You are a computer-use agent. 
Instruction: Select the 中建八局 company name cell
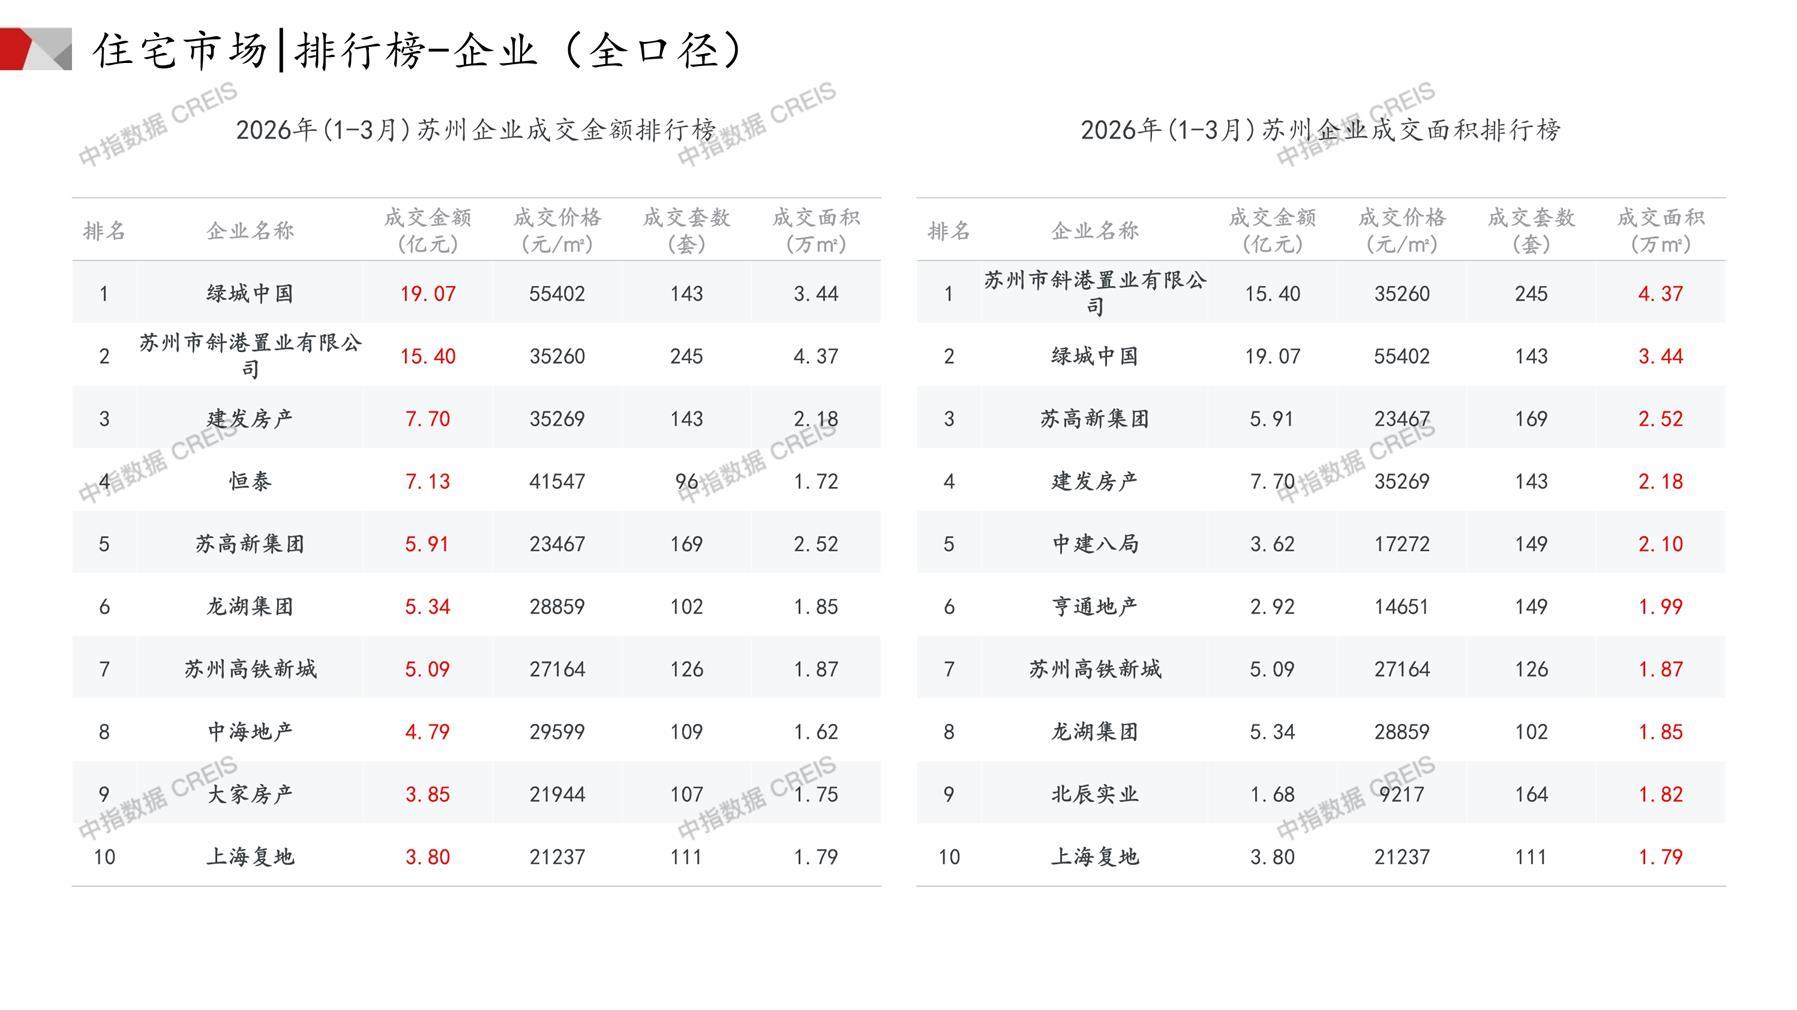pos(1095,544)
